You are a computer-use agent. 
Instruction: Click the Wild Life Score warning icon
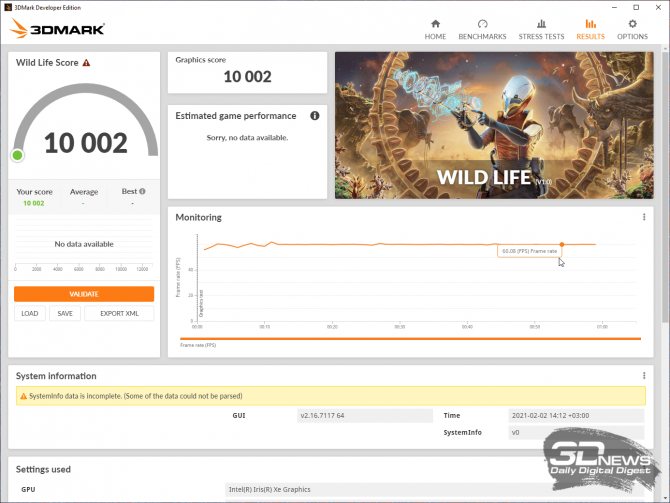86,63
